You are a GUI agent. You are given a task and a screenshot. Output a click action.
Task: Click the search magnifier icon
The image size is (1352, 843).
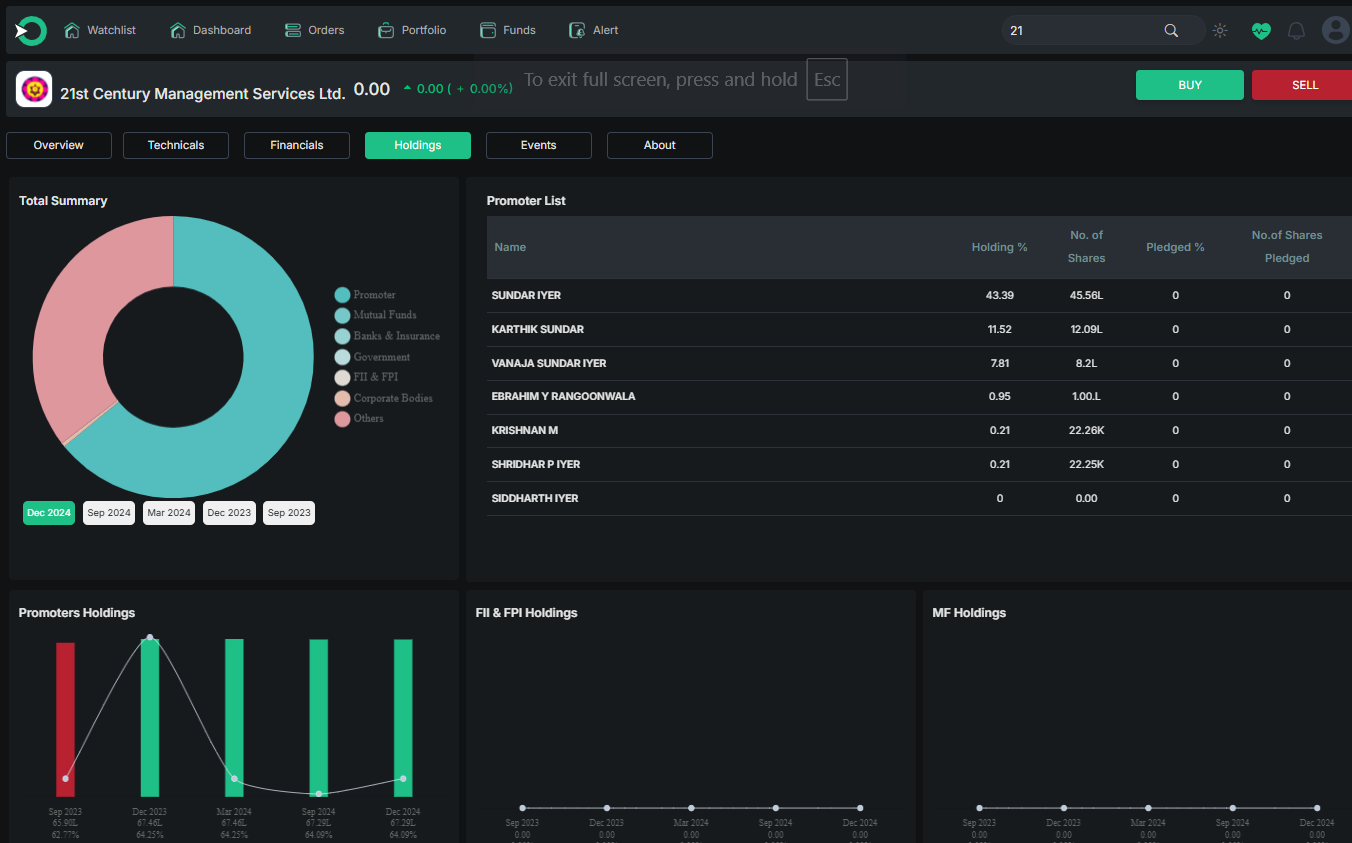[1171, 31]
